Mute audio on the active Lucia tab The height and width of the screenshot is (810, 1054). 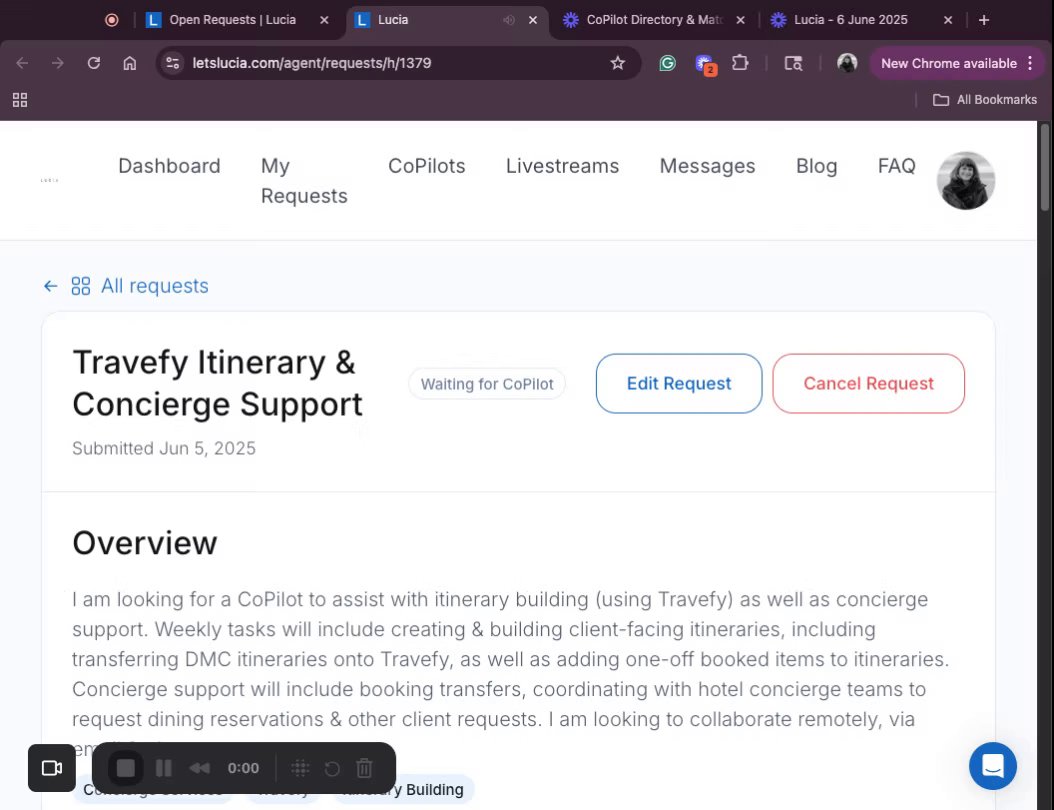coord(509,20)
